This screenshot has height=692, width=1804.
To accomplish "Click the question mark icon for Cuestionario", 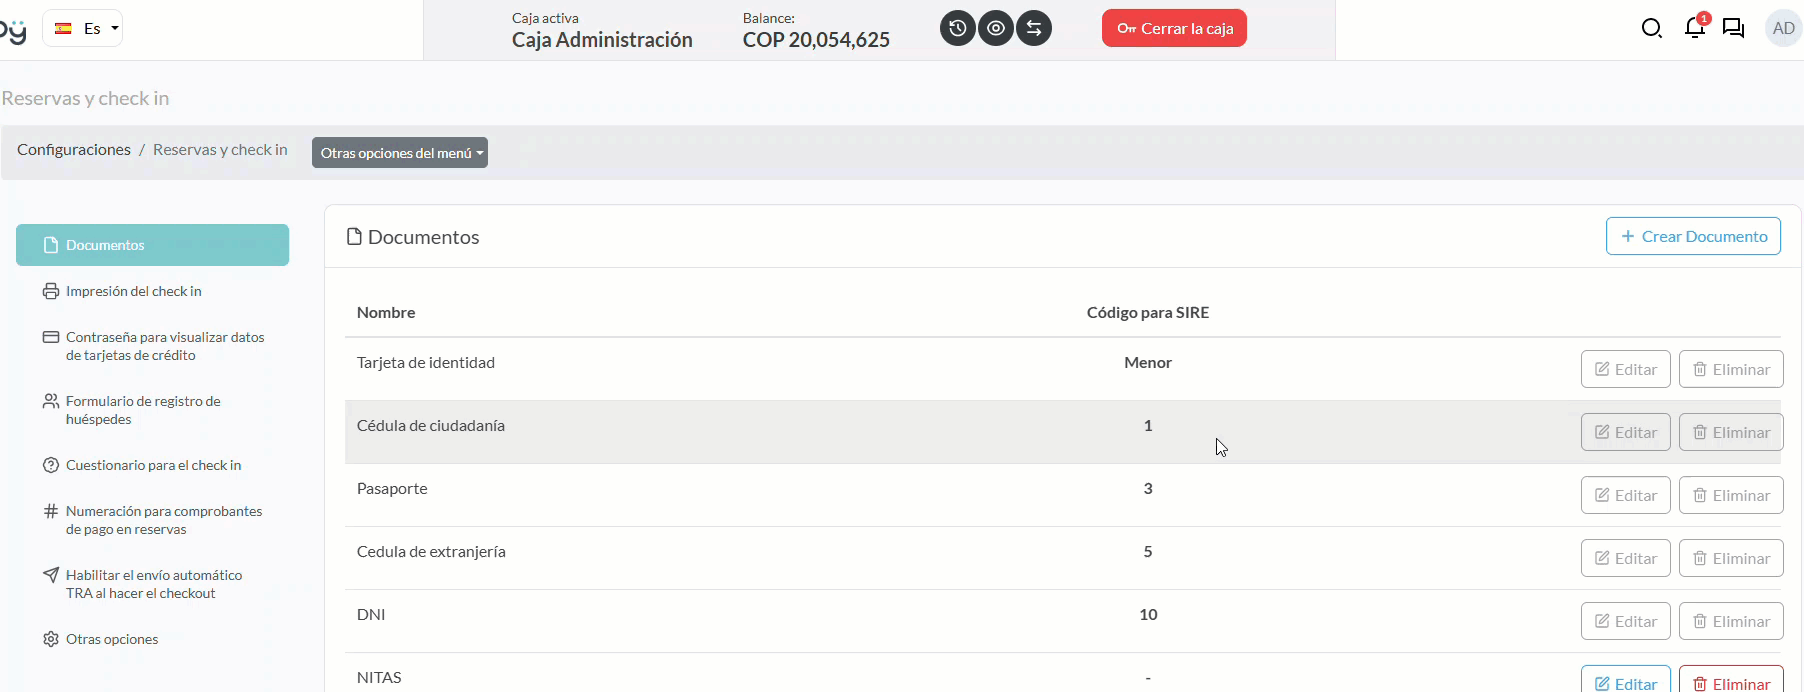I will coord(51,465).
